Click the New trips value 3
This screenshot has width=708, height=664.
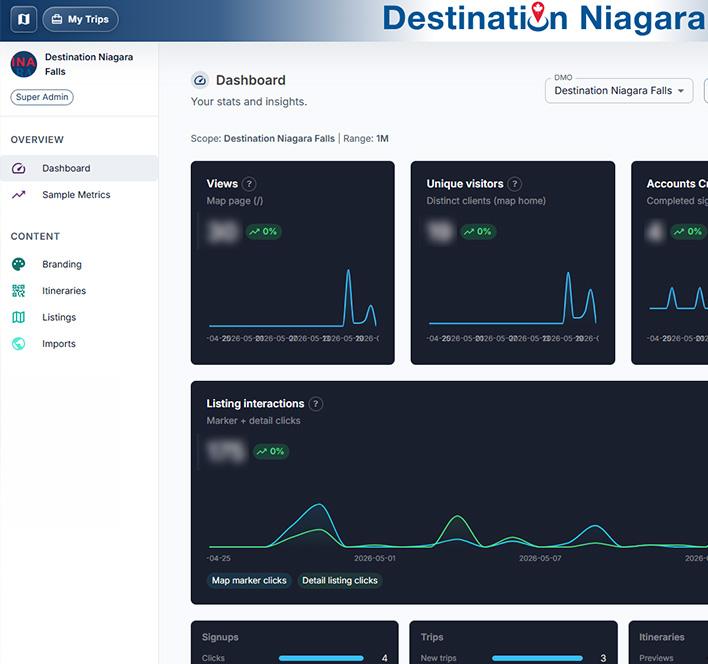point(604,659)
